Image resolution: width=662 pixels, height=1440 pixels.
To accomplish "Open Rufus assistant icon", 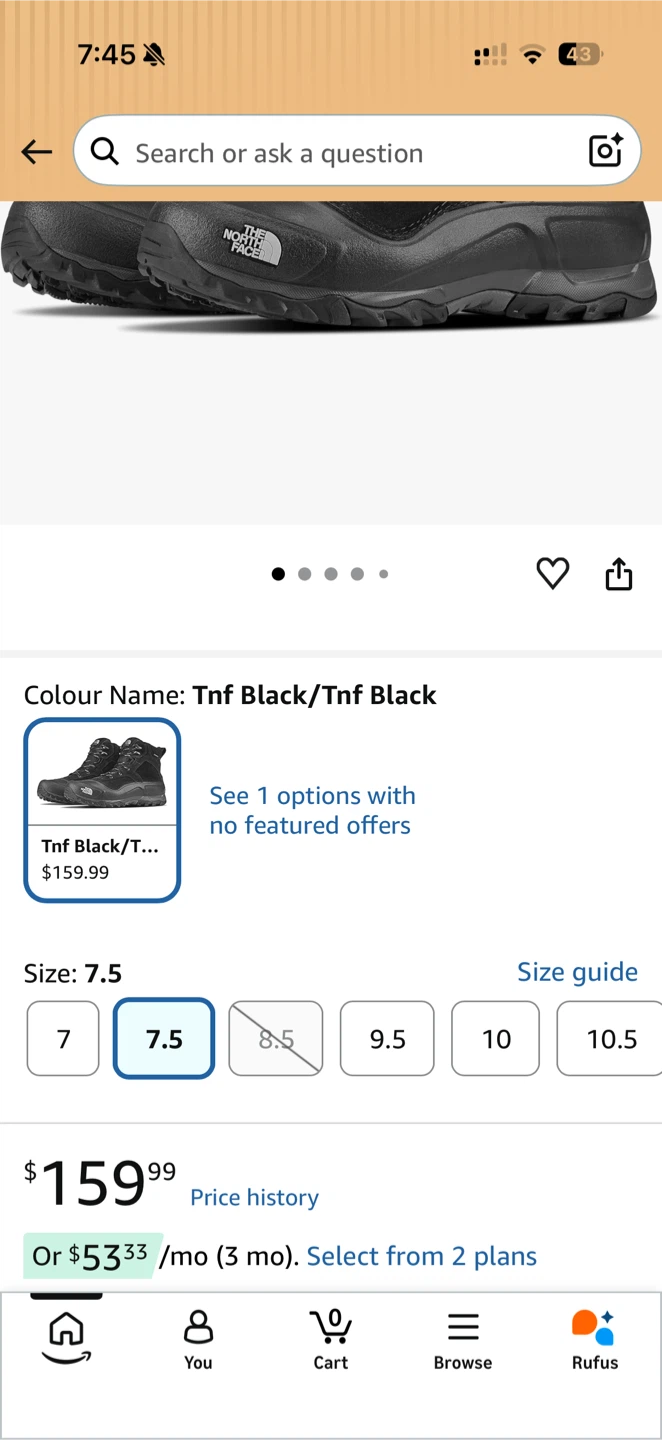I will tap(595, 1340).
